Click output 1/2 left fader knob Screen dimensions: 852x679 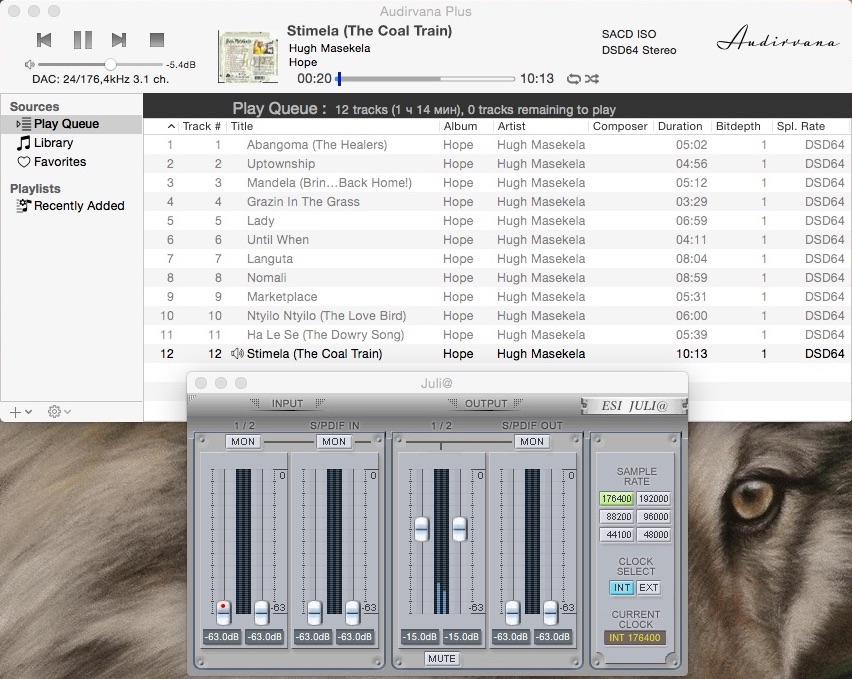(422, 529)
